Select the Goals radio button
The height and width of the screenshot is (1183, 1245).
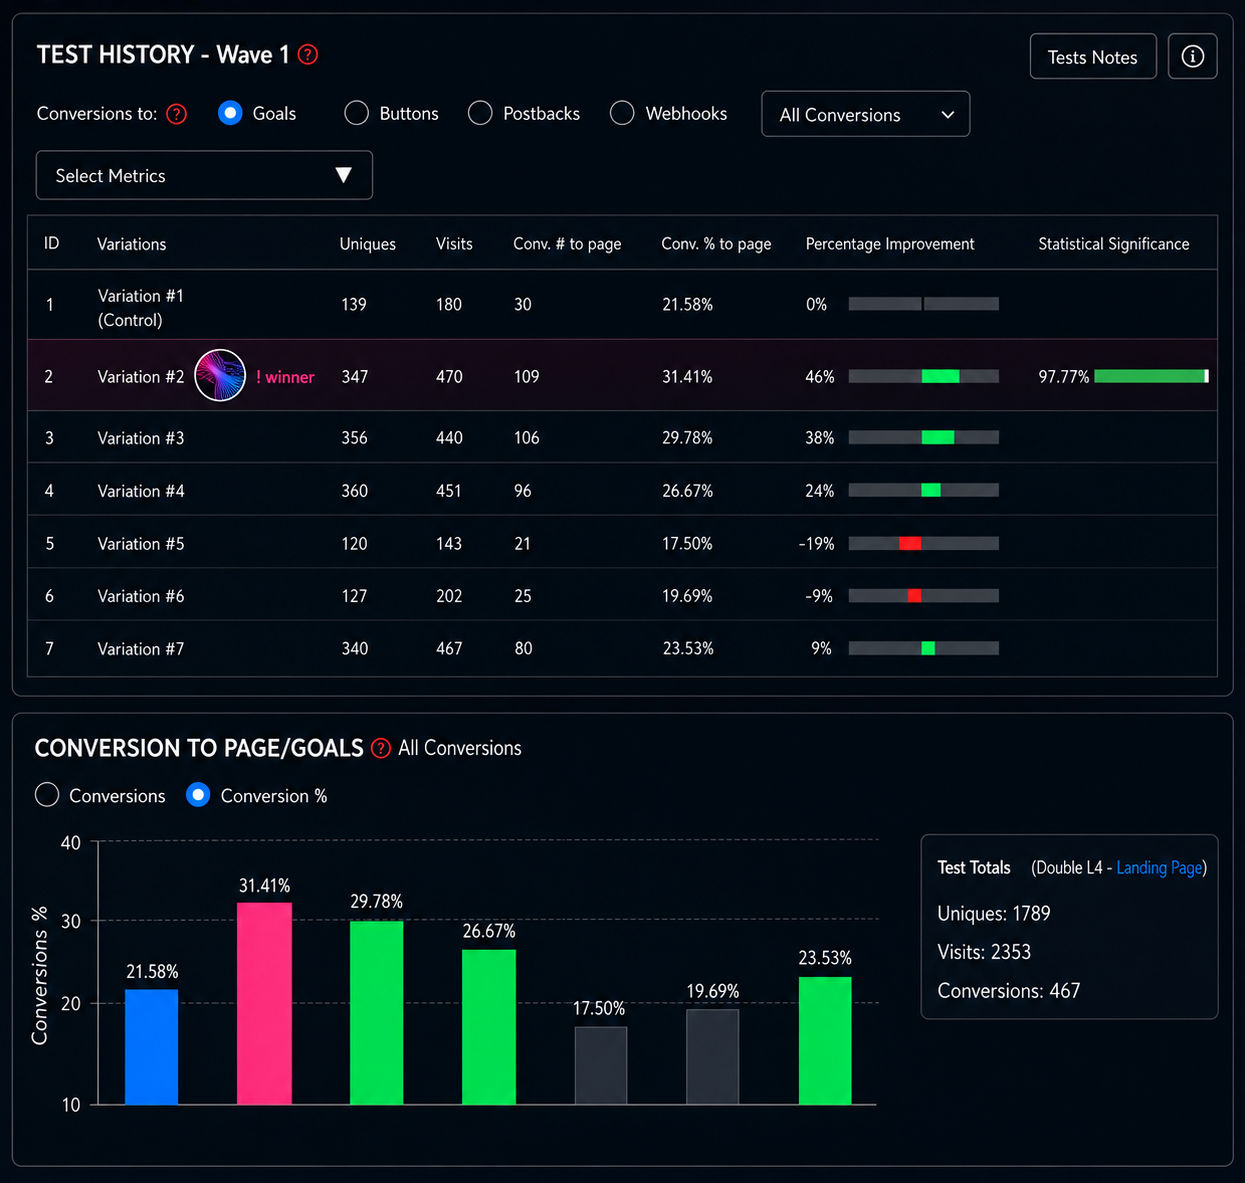[230, 113]
